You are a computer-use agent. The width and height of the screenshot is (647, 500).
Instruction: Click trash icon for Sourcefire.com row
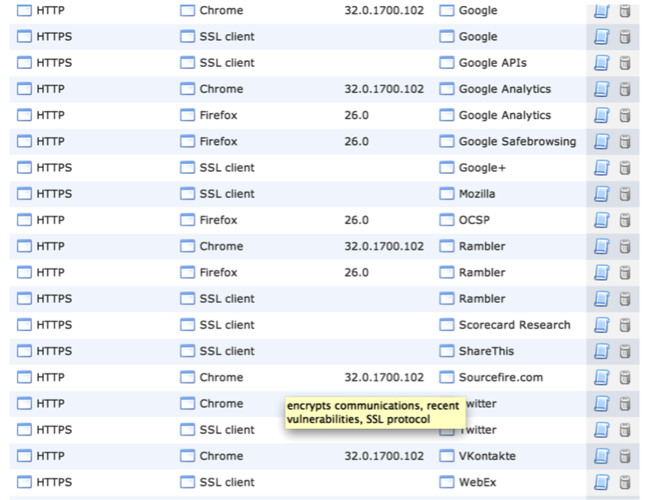[625, 377]
